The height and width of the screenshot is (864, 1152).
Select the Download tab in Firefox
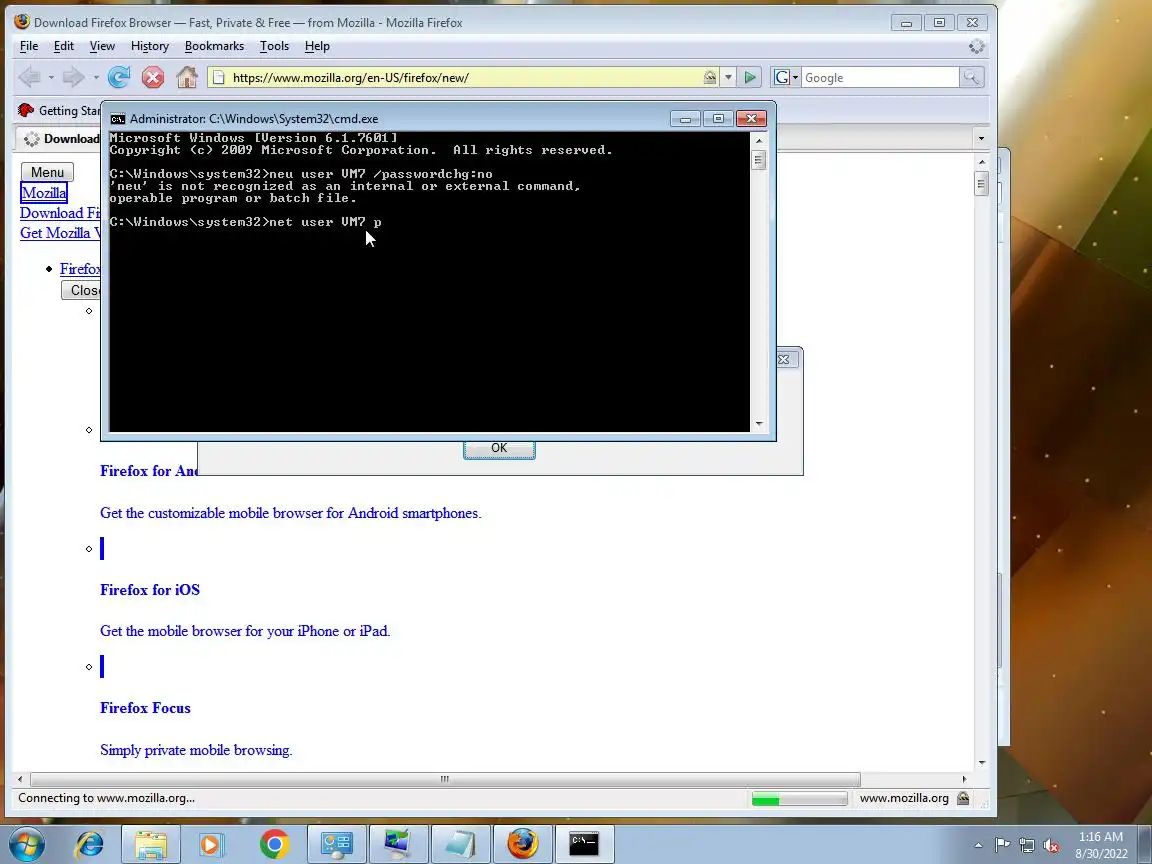pyautogui.click(x=59, y=139)
